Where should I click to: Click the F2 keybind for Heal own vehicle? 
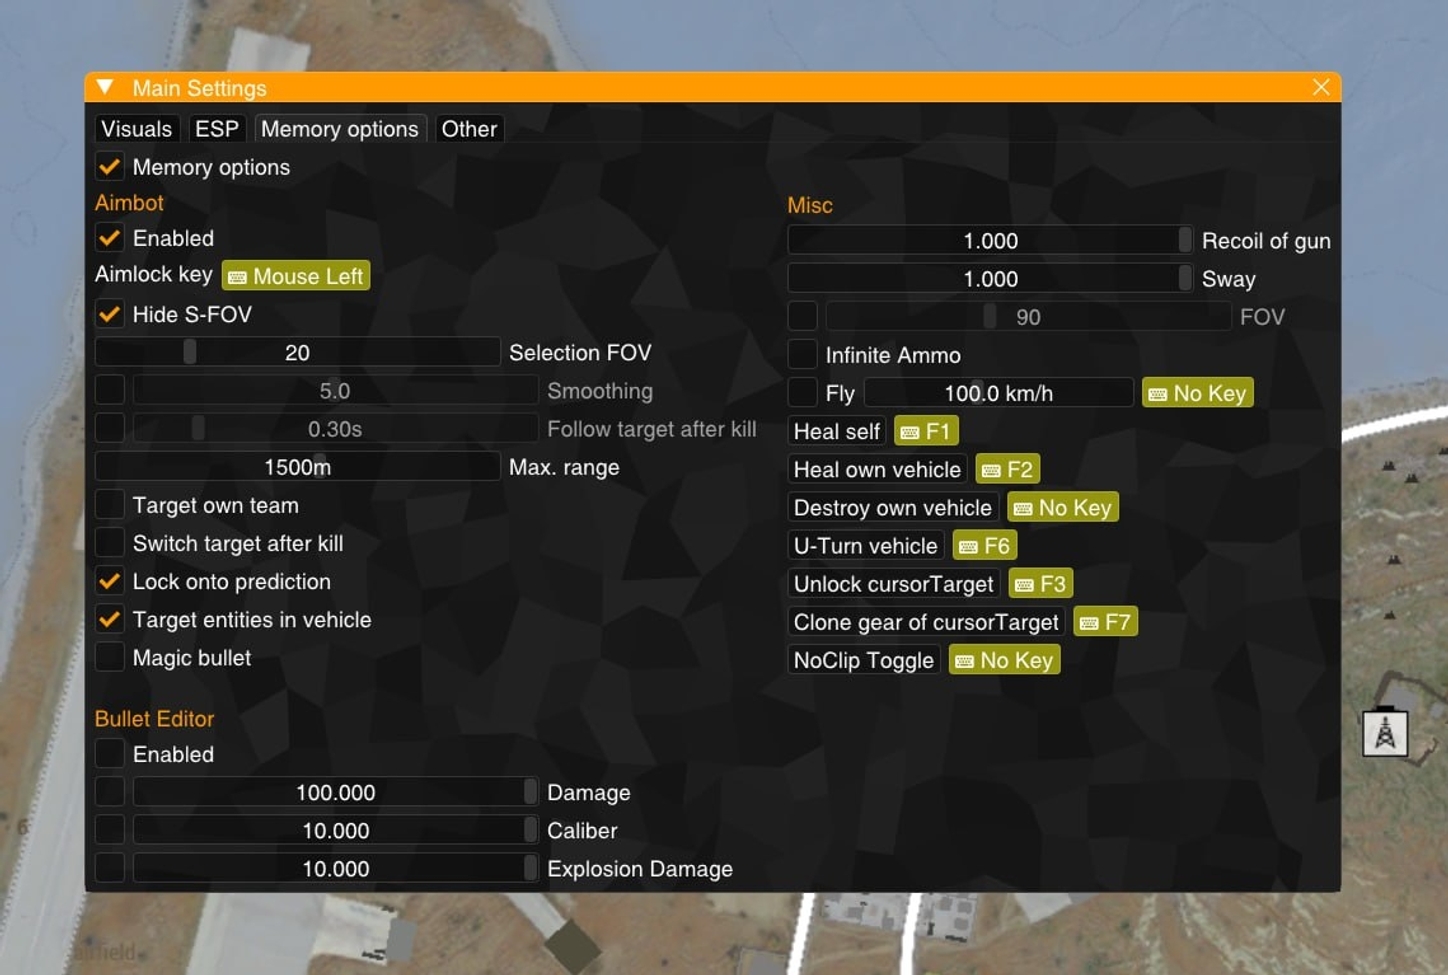click(1006, 468)
